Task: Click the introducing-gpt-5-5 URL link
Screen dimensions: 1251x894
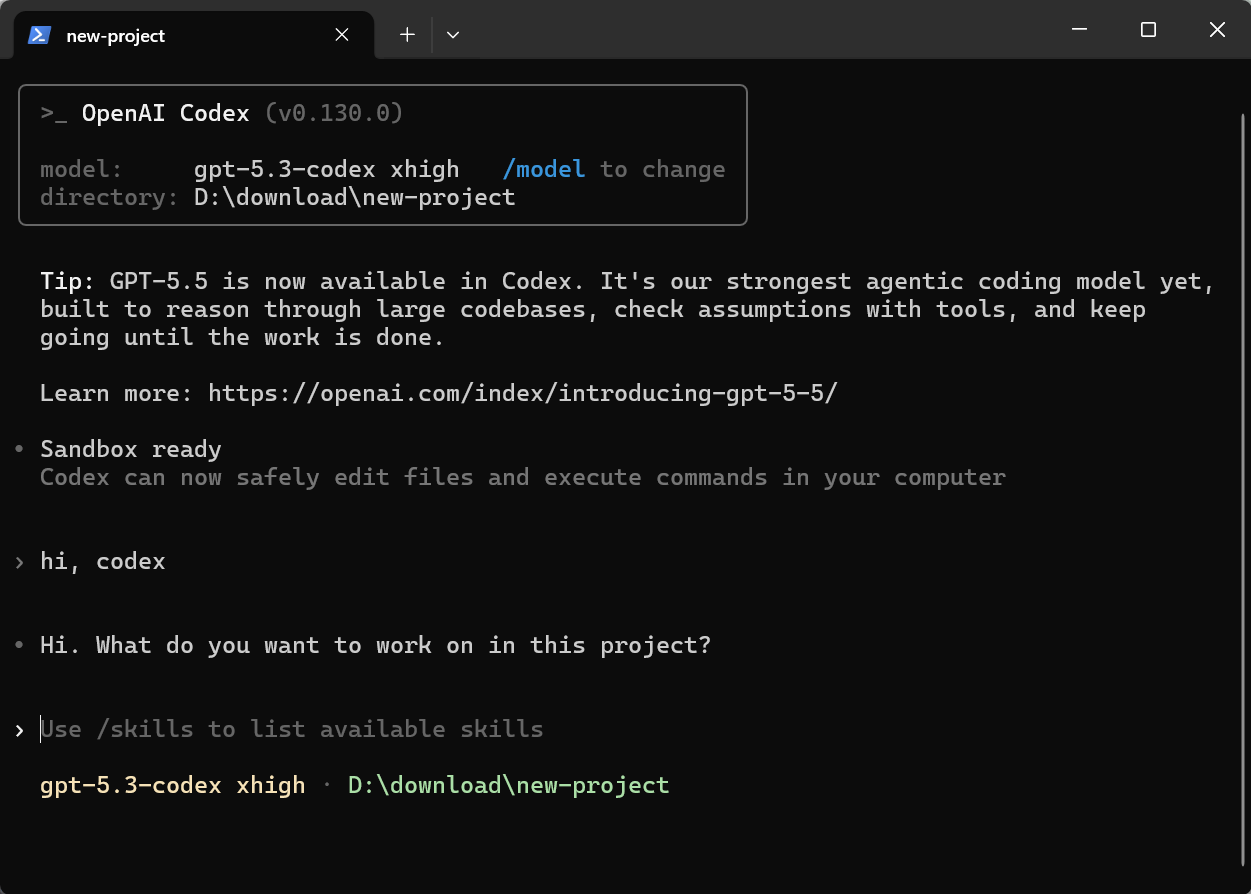Action: point(523,393)
